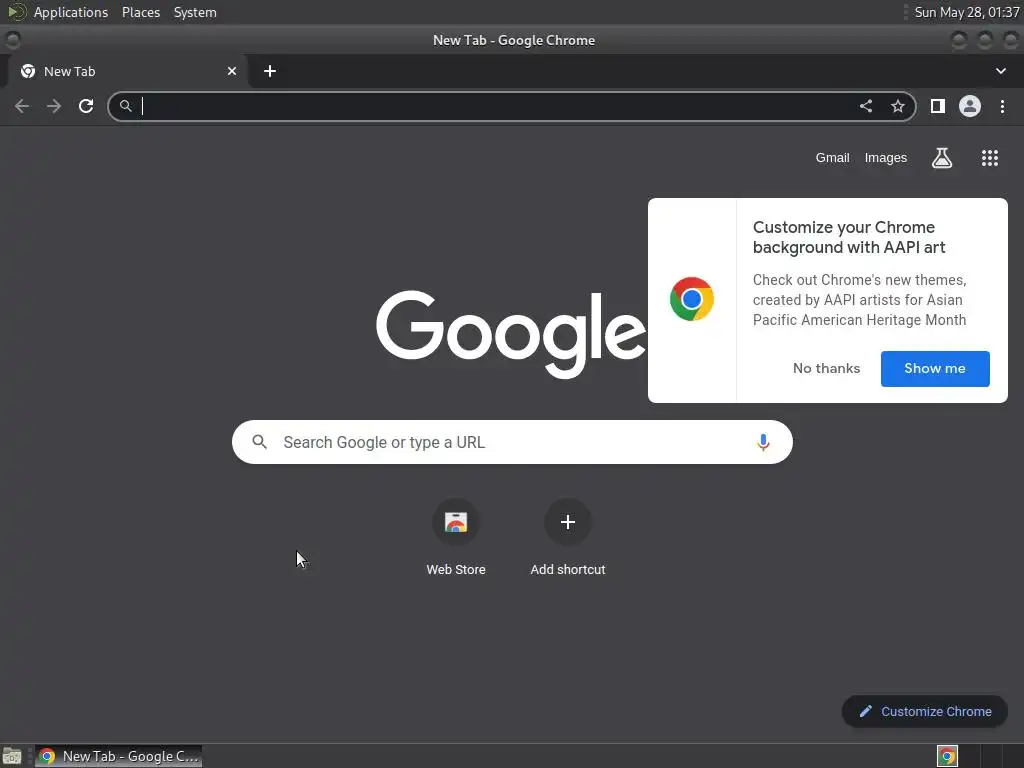
Task: Click the Search Google or type a URL box
Action: [x=512, y=442]
